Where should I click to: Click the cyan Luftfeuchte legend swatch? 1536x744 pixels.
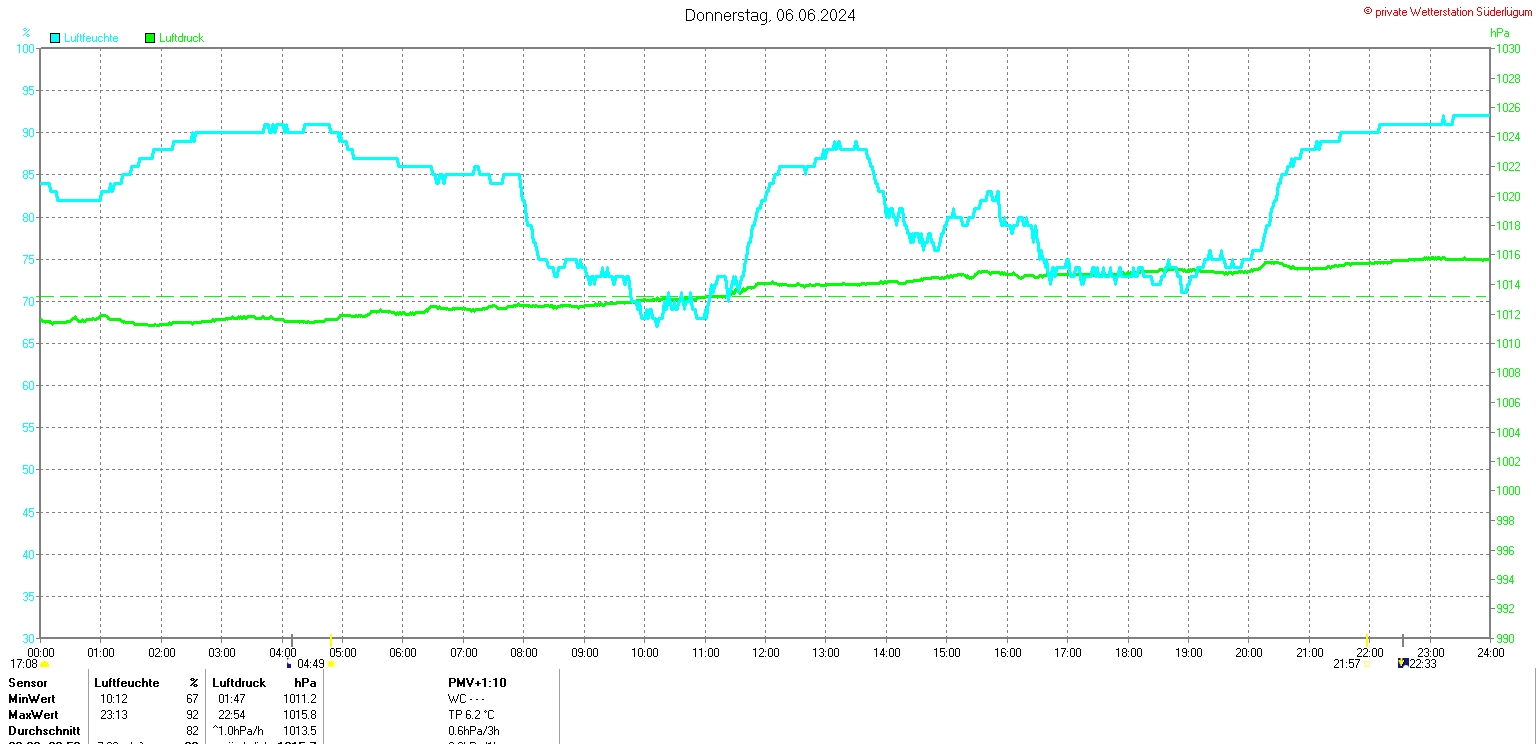55,38
